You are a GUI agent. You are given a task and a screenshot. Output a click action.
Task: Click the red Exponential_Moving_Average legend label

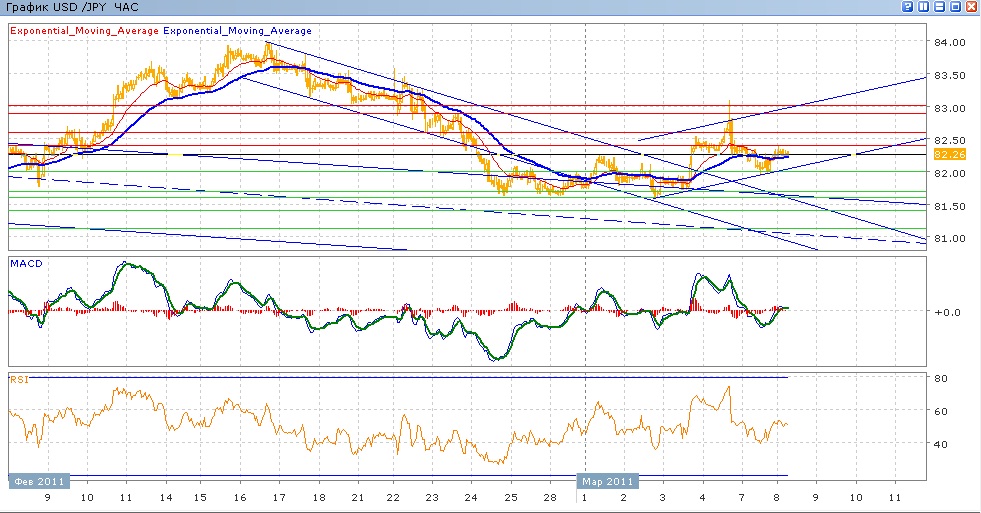[x=85, y=31]
